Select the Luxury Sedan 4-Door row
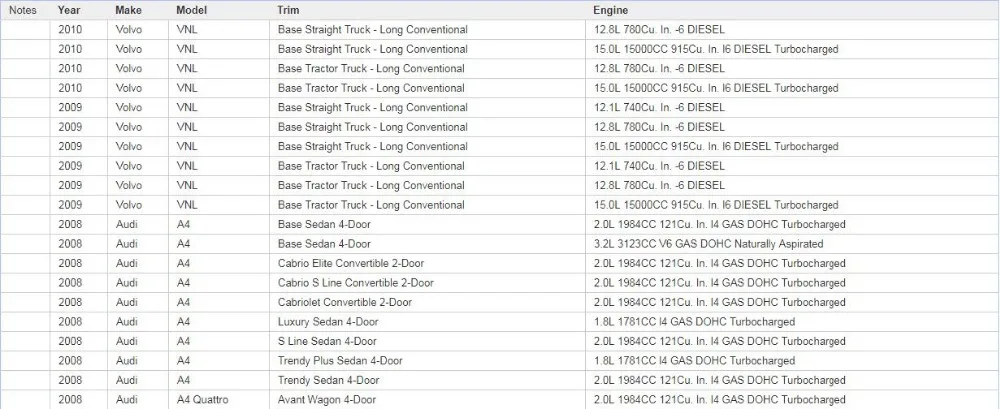The width and height of the screenshot is (1000, 409). tap(500, 322)
